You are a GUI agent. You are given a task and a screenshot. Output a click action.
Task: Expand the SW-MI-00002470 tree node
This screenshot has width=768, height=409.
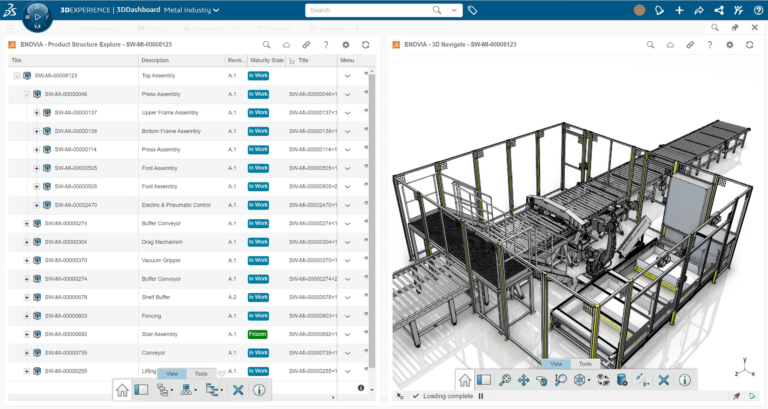(36, 205)
